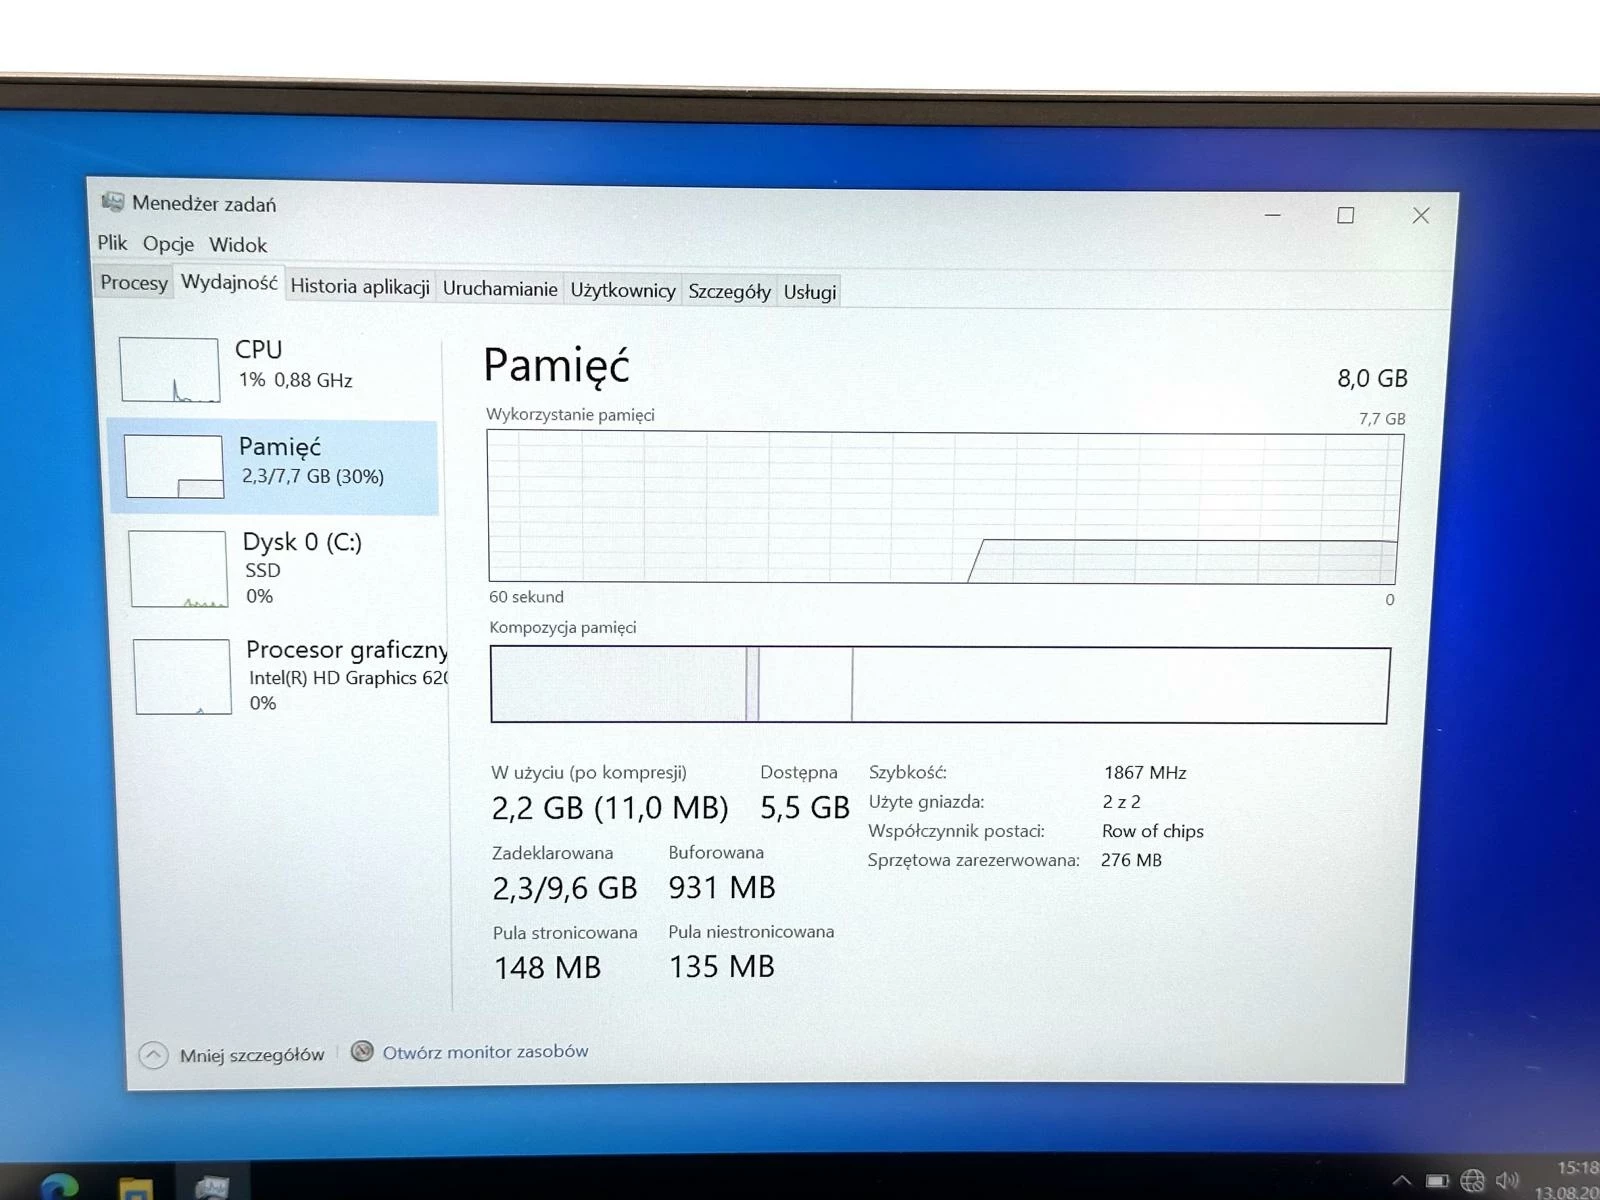Click the Mniej szczegółów label
This screenshot has width=1600, height=1200.
click(252, 1055)
